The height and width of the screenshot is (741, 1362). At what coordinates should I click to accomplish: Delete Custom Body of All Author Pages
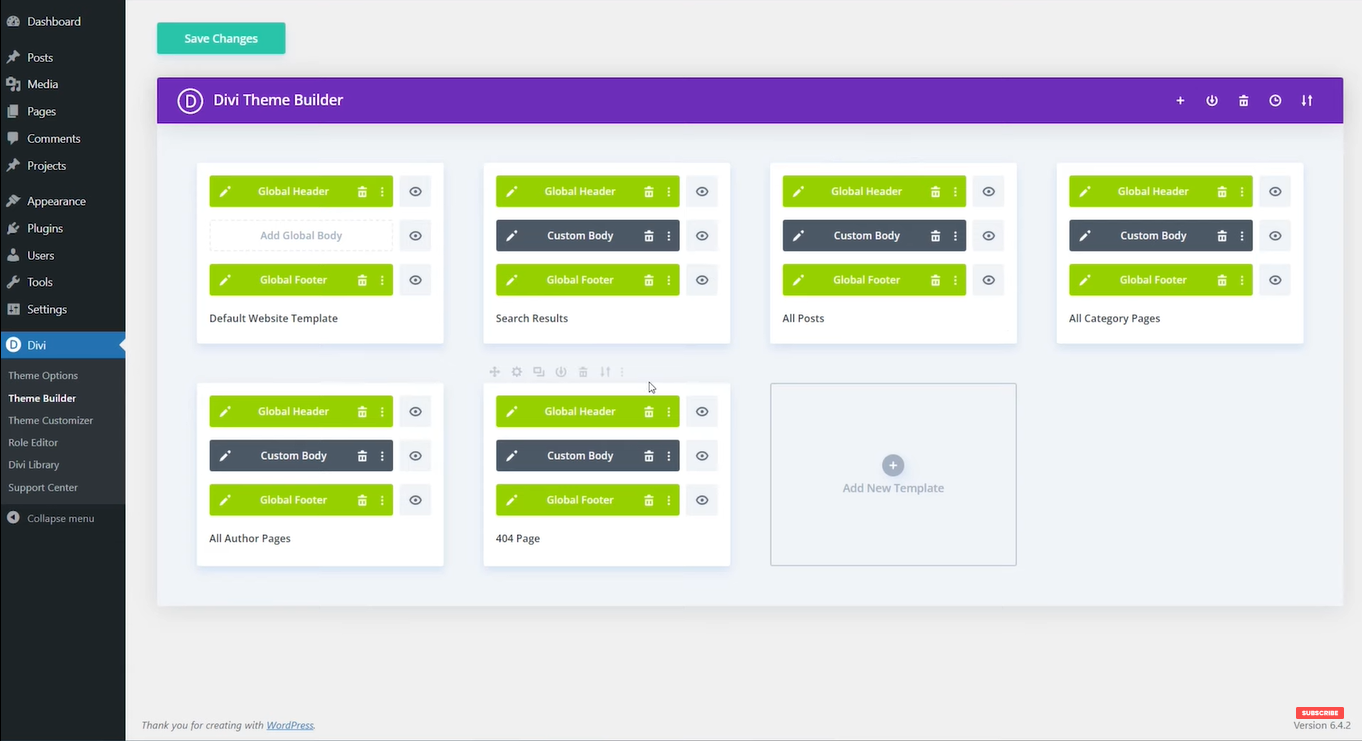coord(362,456)
